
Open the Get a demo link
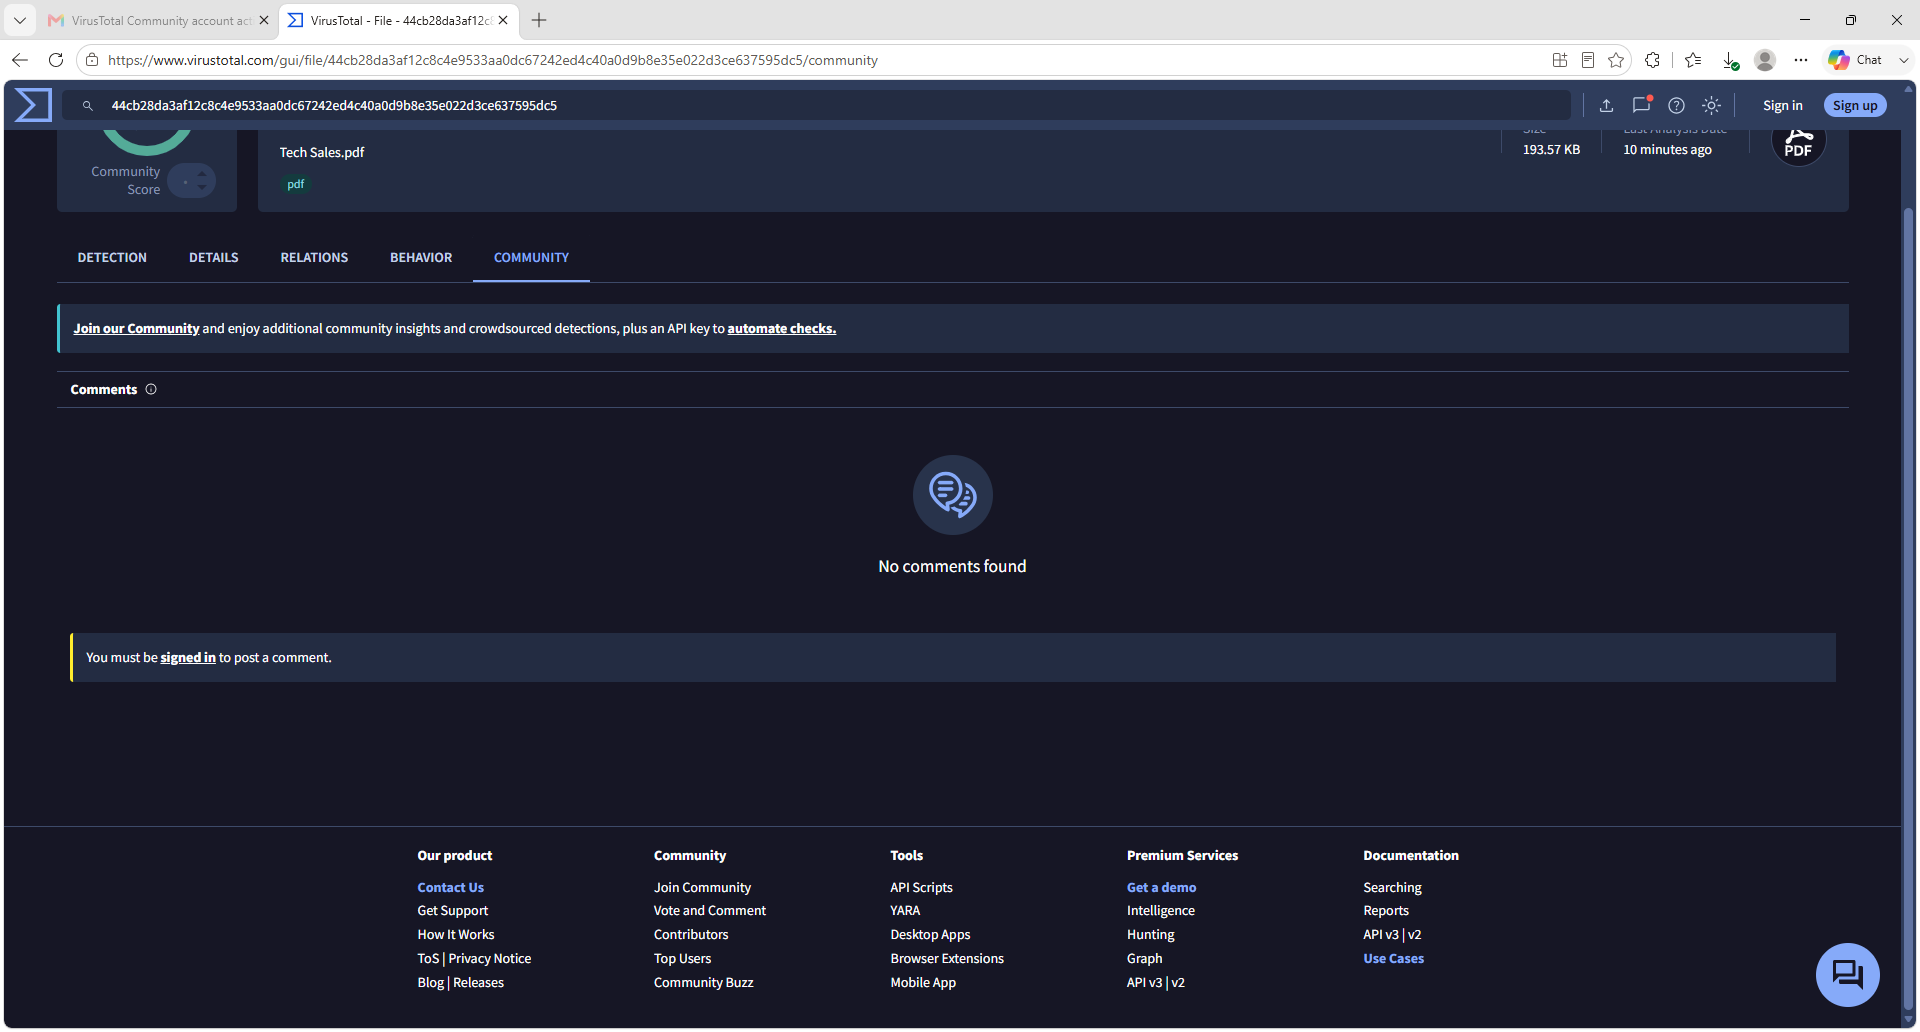click(1161, 888)
